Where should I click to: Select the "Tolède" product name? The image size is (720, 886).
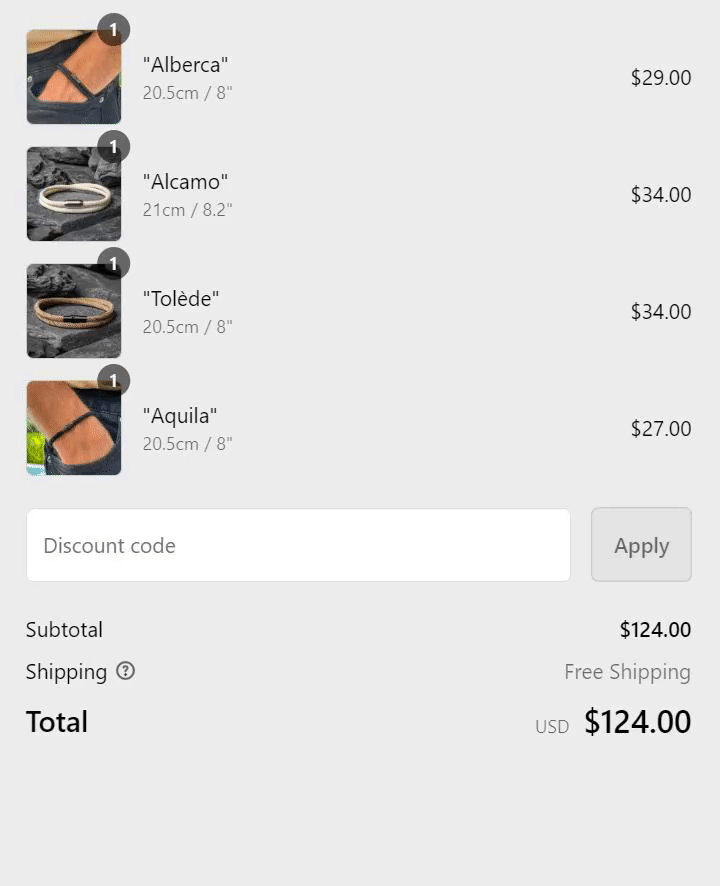tap(181, 298)
